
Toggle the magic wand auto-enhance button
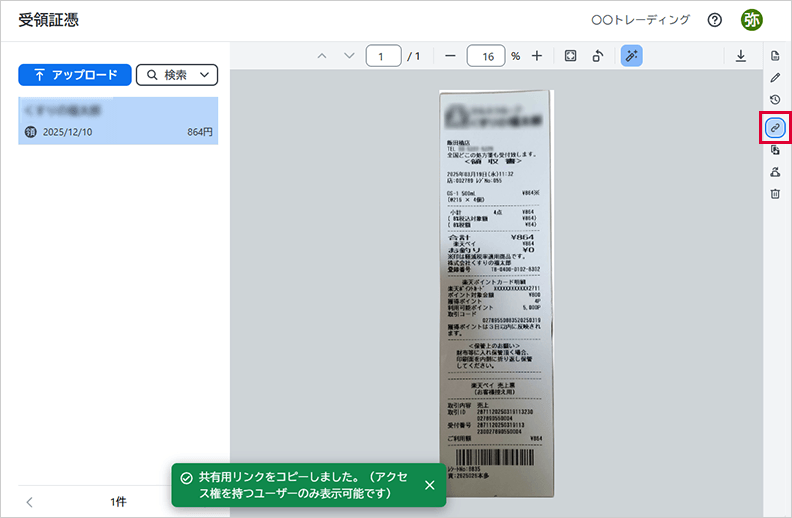click(631, 56)
